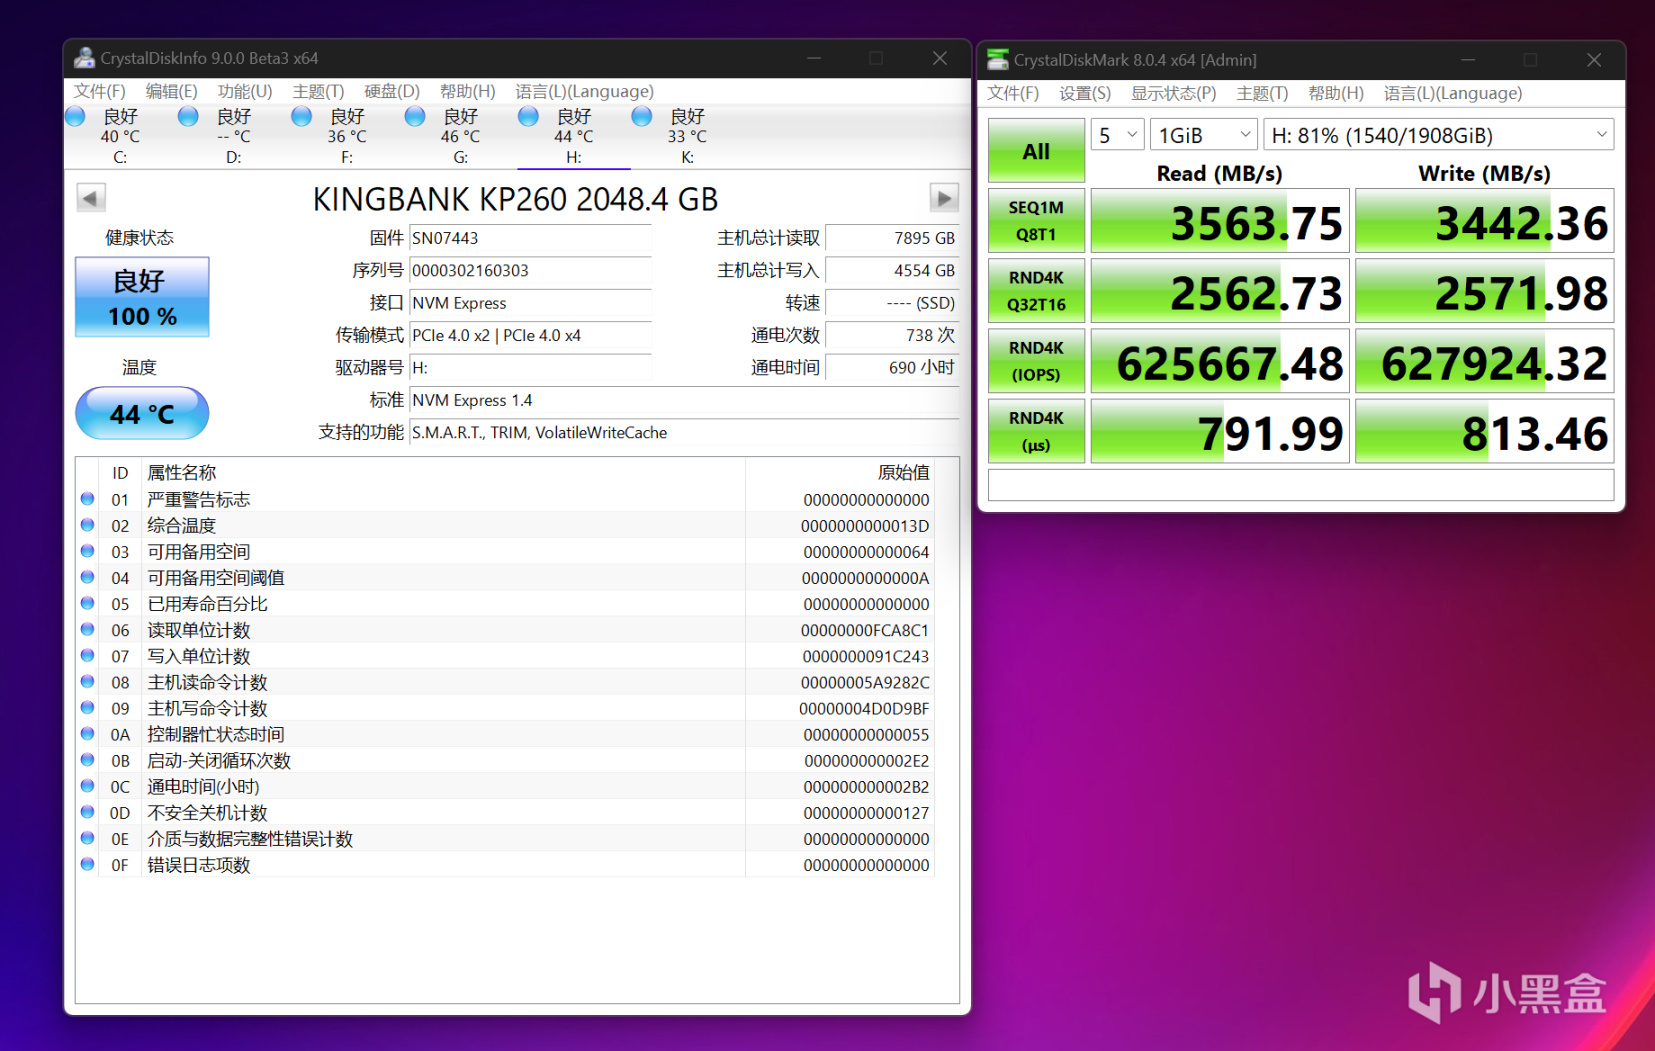Click status orb for attribute 04 可用备用空间阈值
Screen dimensions: 1655x1051
[88, 577]
